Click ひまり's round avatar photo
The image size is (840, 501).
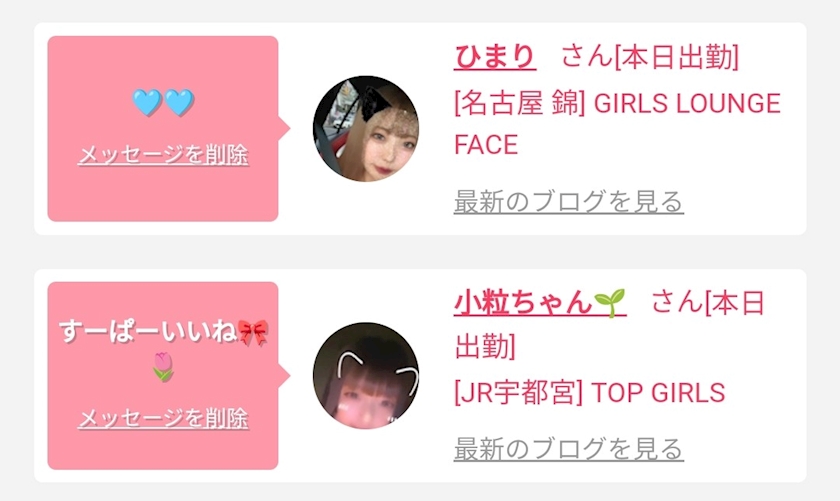[x=366, y=129]
